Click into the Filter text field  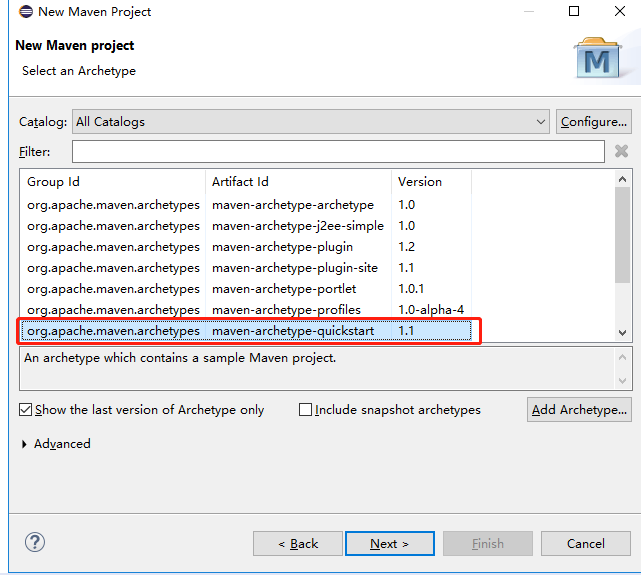tap(338, 151)
